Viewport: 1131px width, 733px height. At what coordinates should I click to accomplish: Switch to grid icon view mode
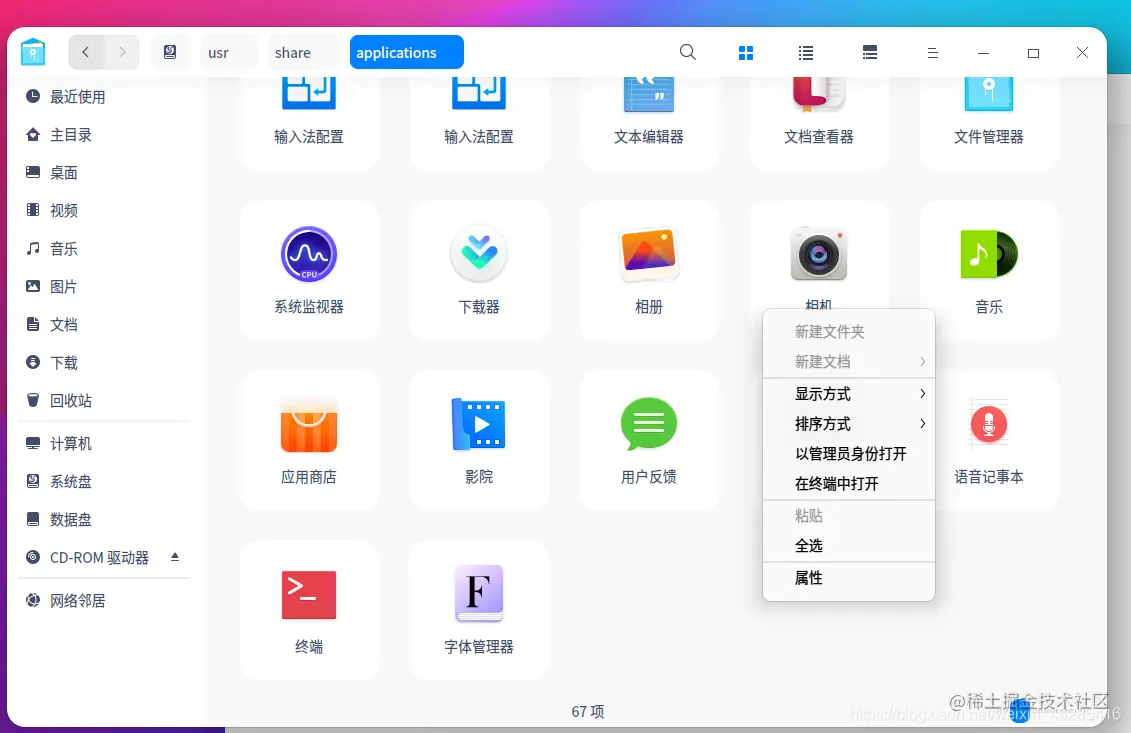click(746, 53)
